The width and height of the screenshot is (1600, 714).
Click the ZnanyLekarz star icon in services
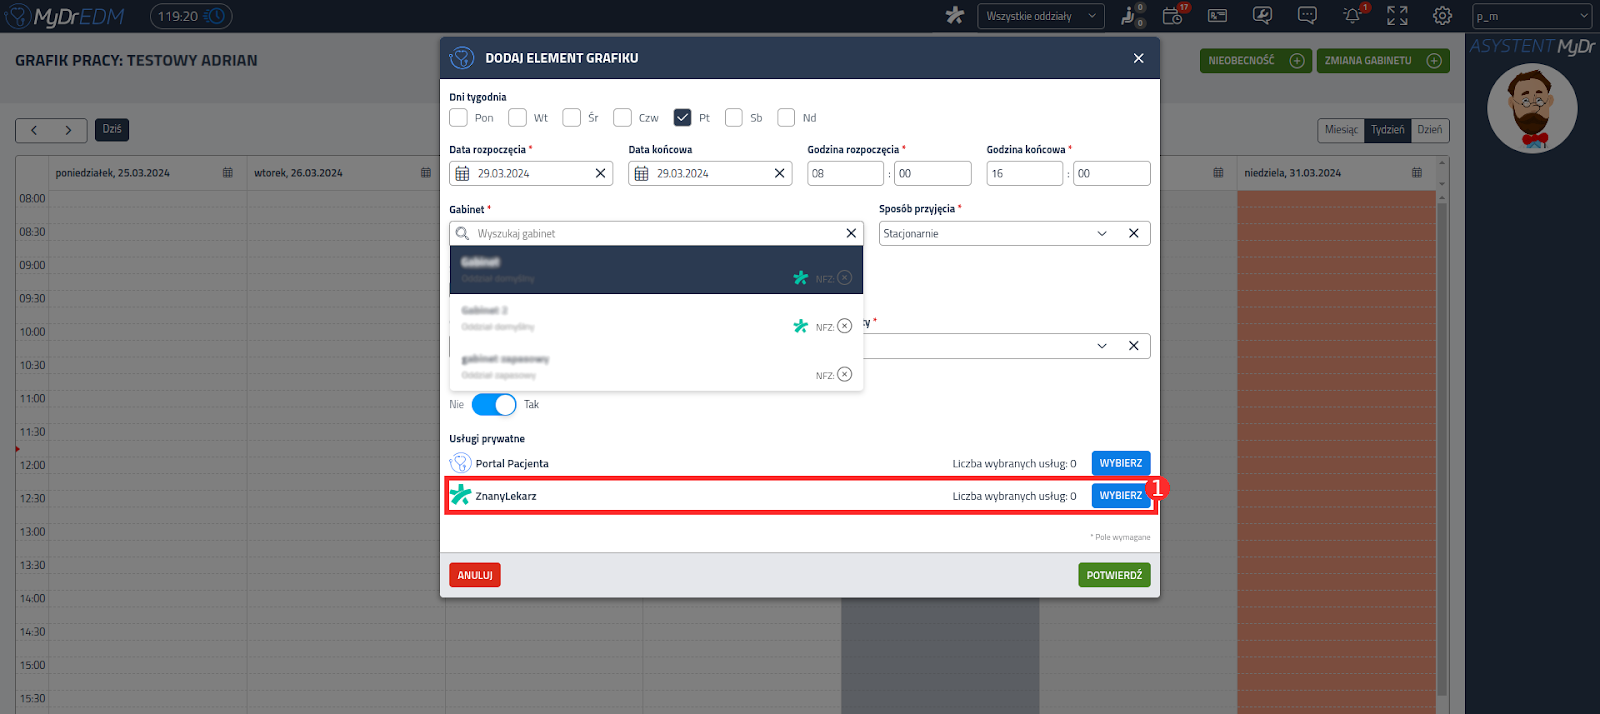click(x=460, y=495)
